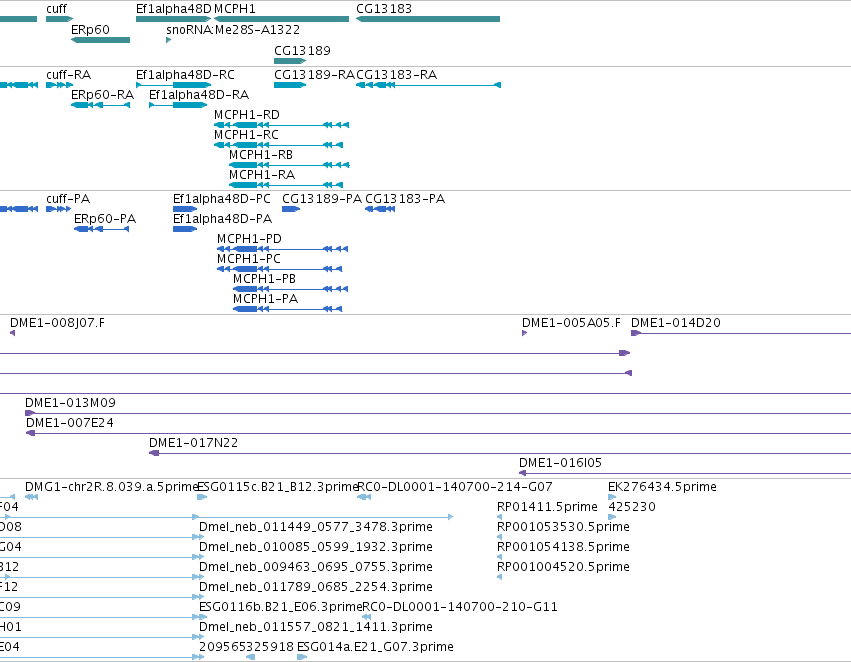This screenshot has height=662, width=851.
Task: Click the Ef1alpha48D-PC protein bar
Action: [x=185, y=209]
